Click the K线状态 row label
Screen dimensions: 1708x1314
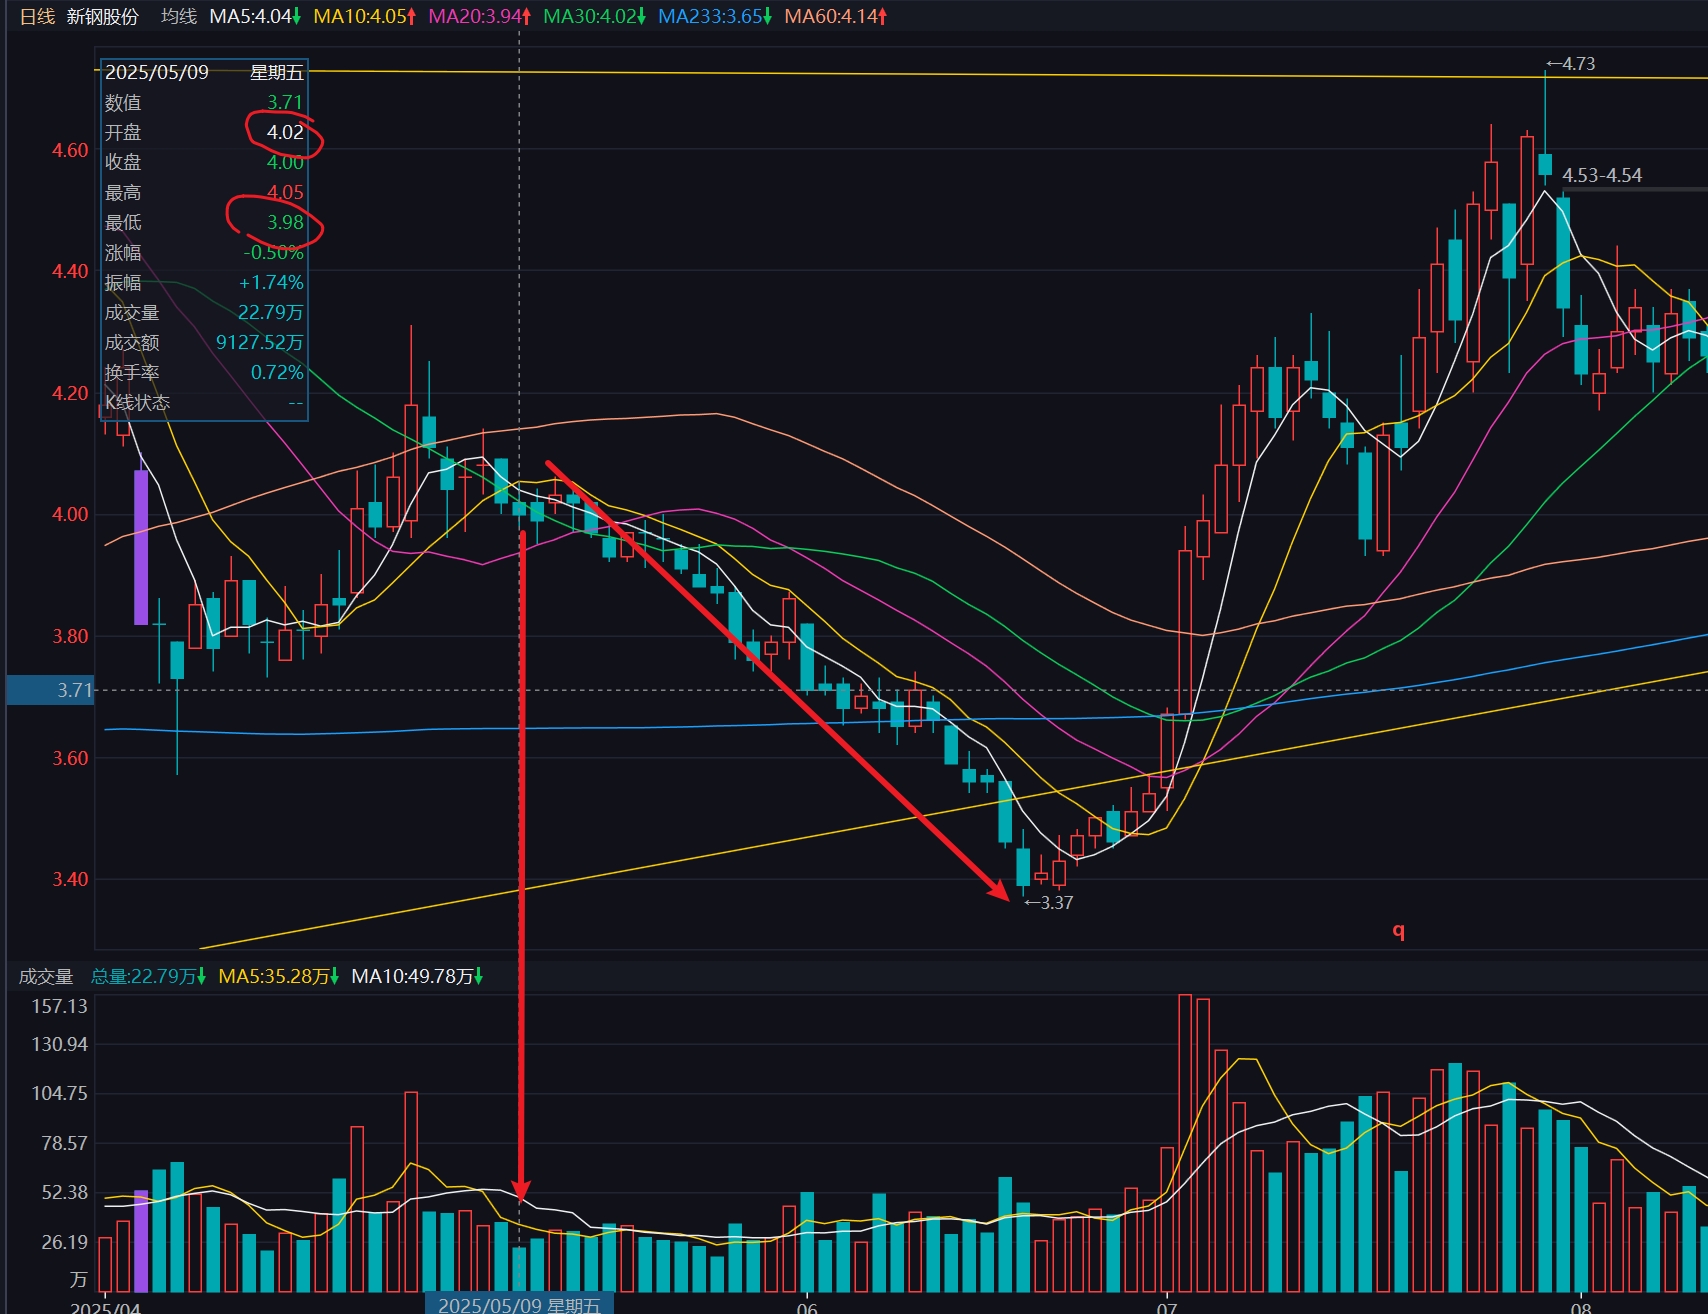[x=137, y=402]
